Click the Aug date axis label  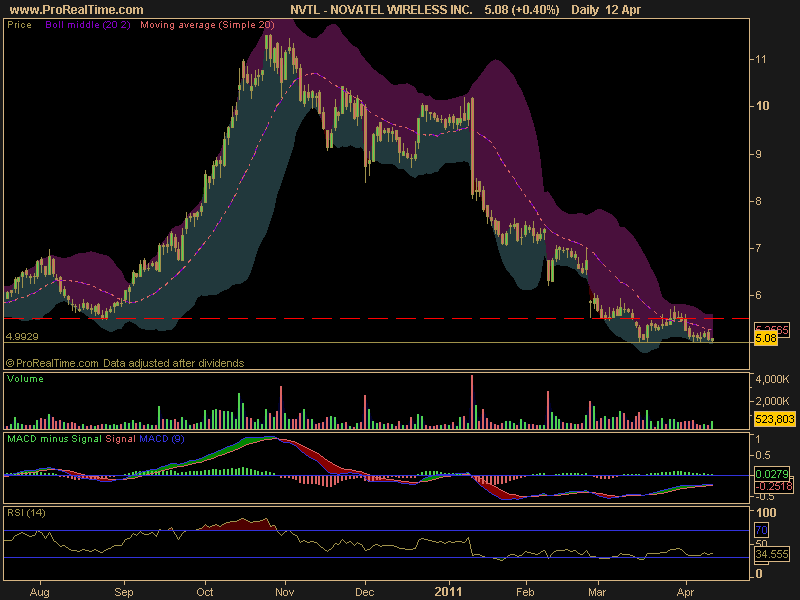pyautogui.click(x=39, y=592)
